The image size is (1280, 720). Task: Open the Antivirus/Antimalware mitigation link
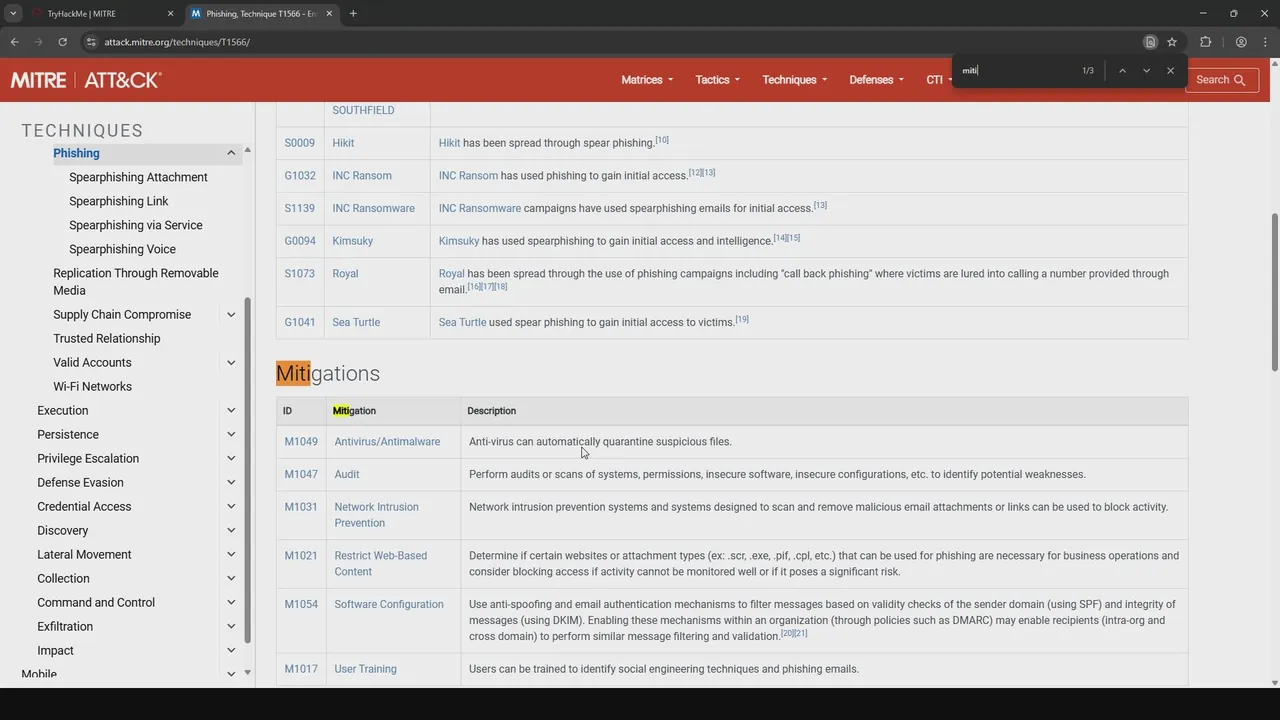[387, 442]
